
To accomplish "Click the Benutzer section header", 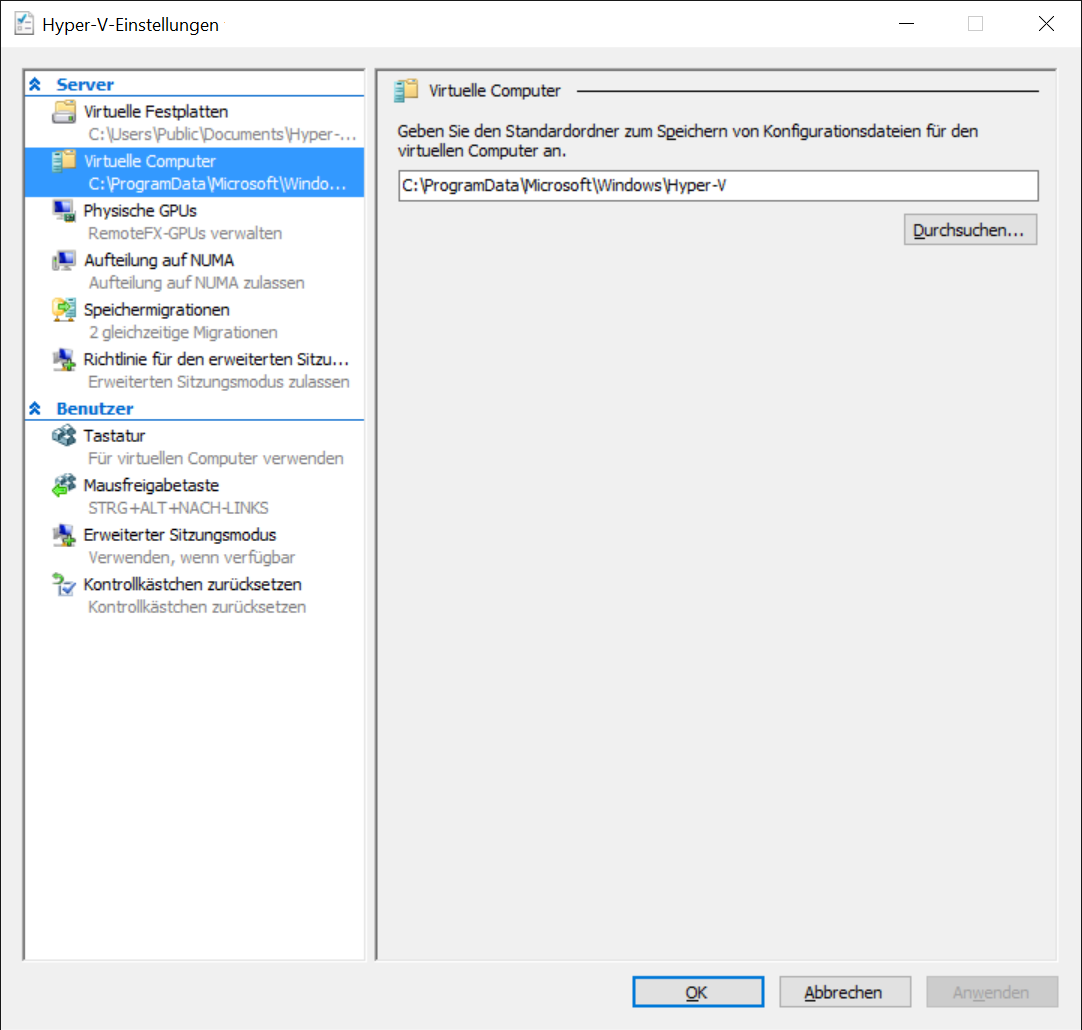I will click(95, 408).
